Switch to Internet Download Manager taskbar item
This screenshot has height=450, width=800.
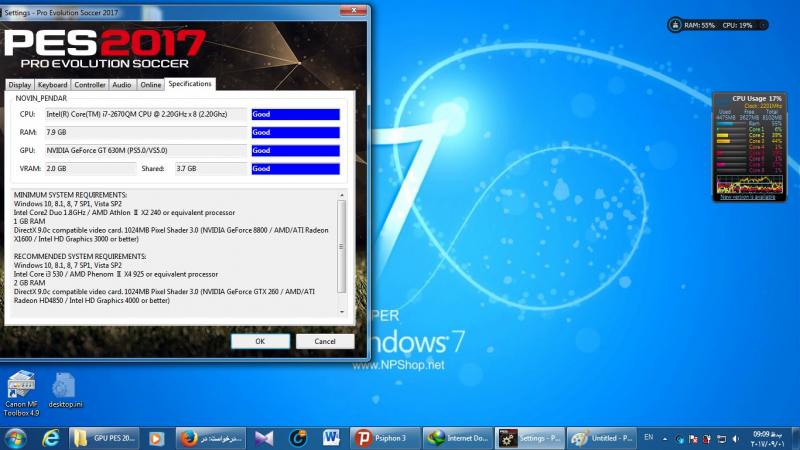(x=458, y=438)
